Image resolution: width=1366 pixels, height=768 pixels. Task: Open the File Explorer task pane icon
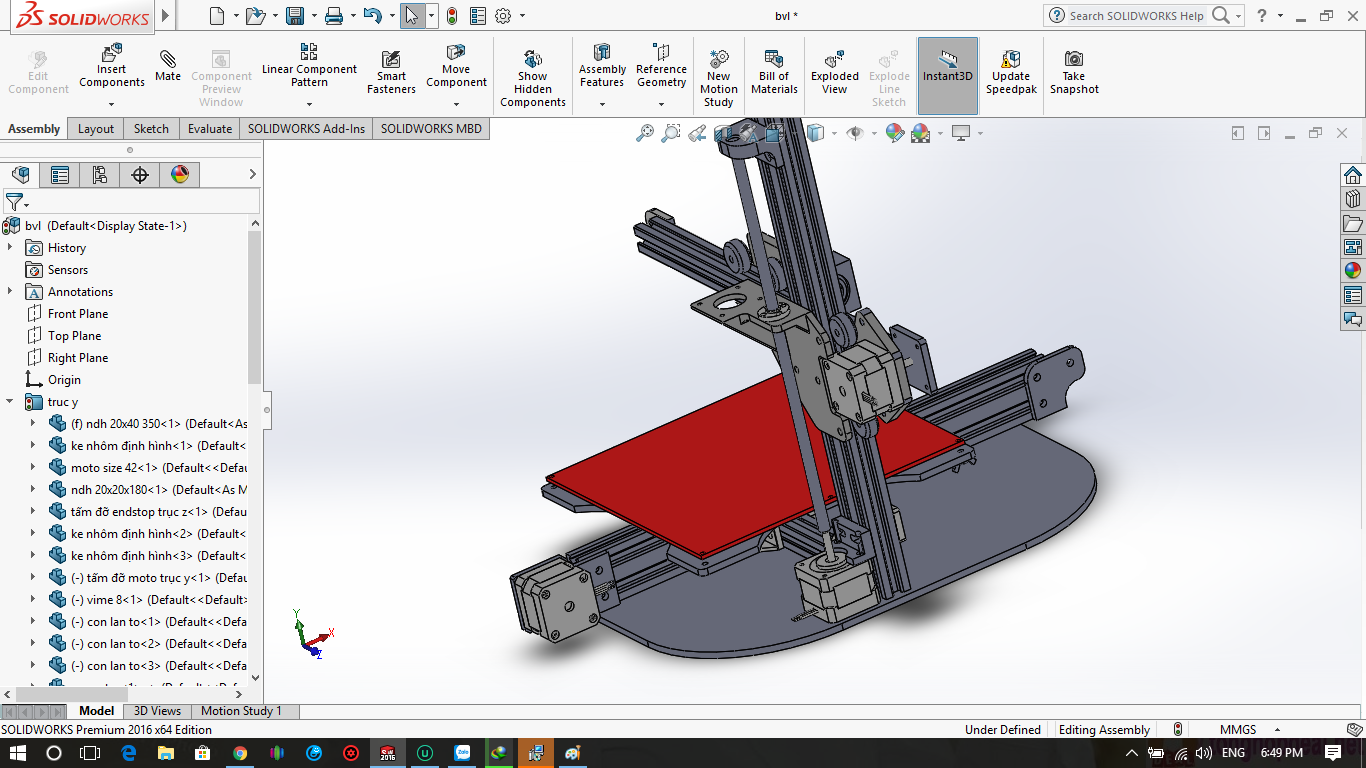click(1353, 223)
